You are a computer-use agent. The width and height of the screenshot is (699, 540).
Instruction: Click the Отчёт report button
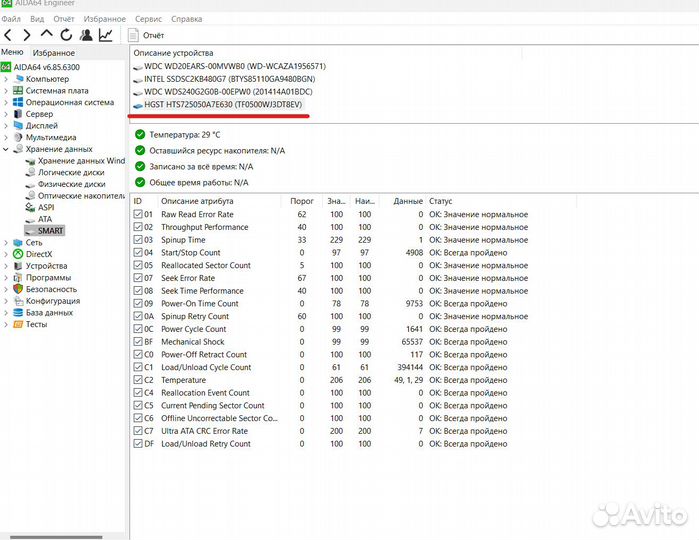coord(146,35)
